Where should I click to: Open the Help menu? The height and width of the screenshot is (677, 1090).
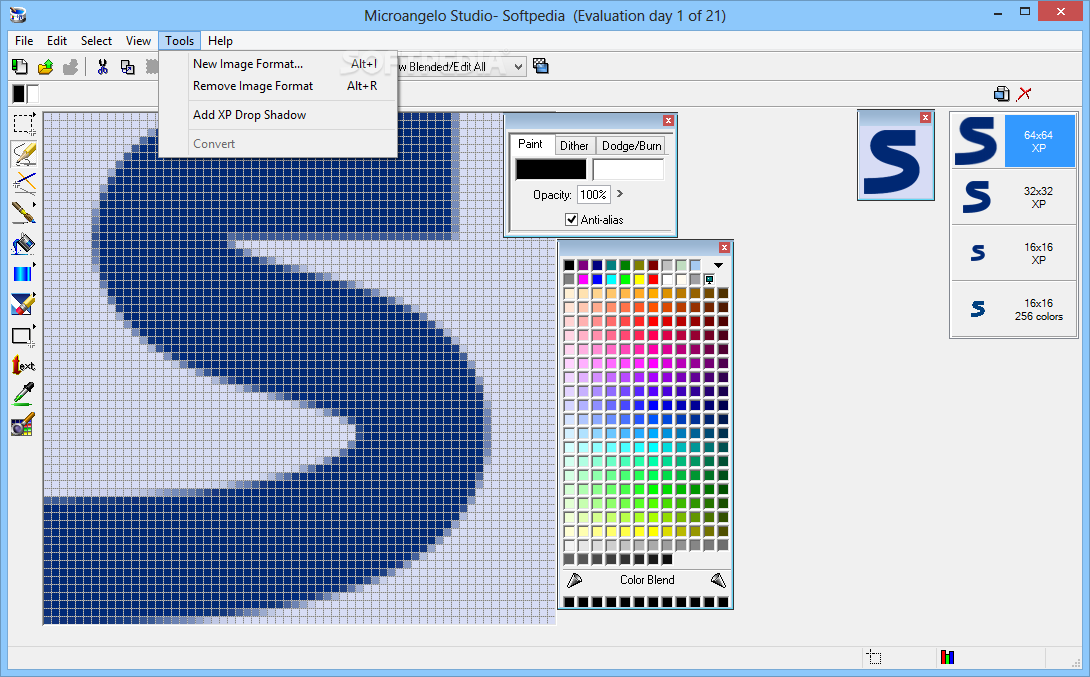pyautogui.click(x=220, y=41)
